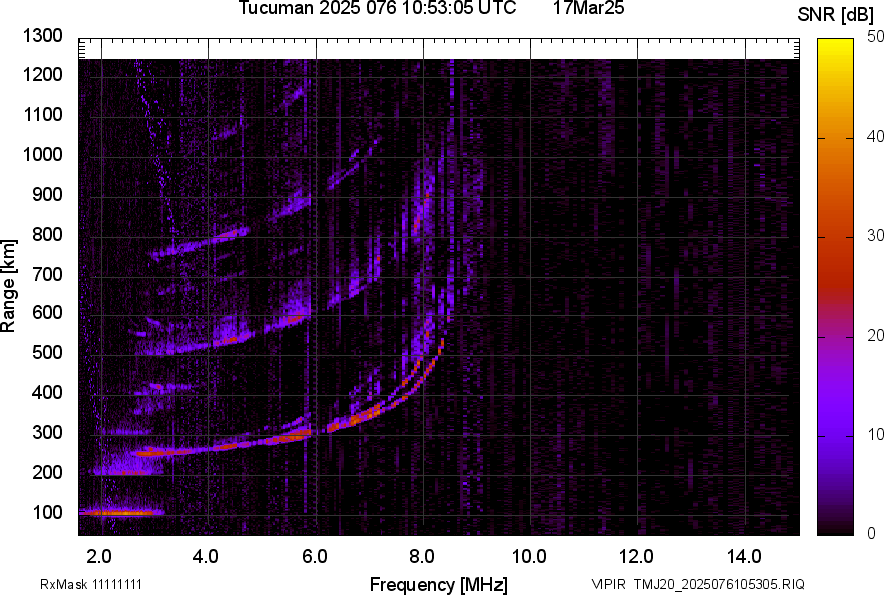Click the 8.0 frequency tick label
Viewport: 884px width, 595px height.
pyautogui.click(x=421, y=555)
